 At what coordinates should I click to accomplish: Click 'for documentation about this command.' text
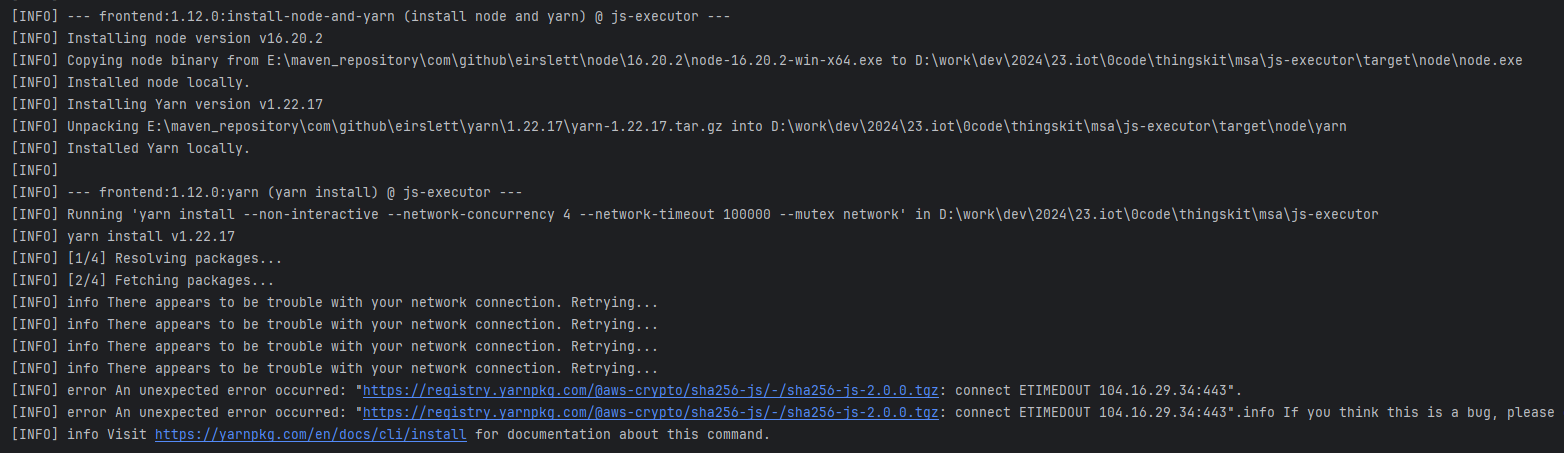[620, 435]
